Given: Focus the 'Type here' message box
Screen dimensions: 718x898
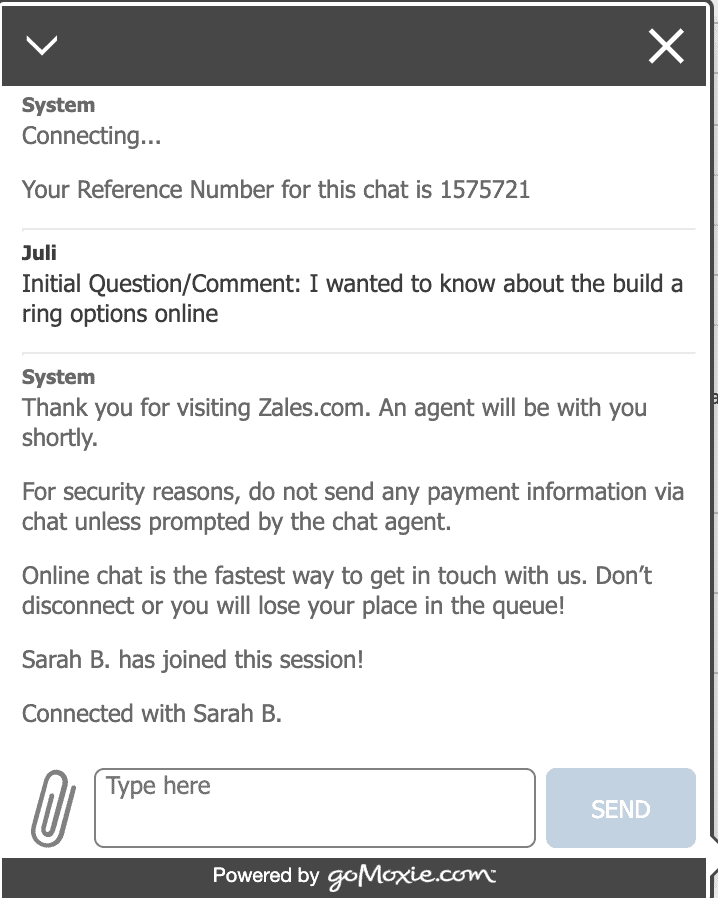Looking at the screenshot, I should [x=315, y=807].
